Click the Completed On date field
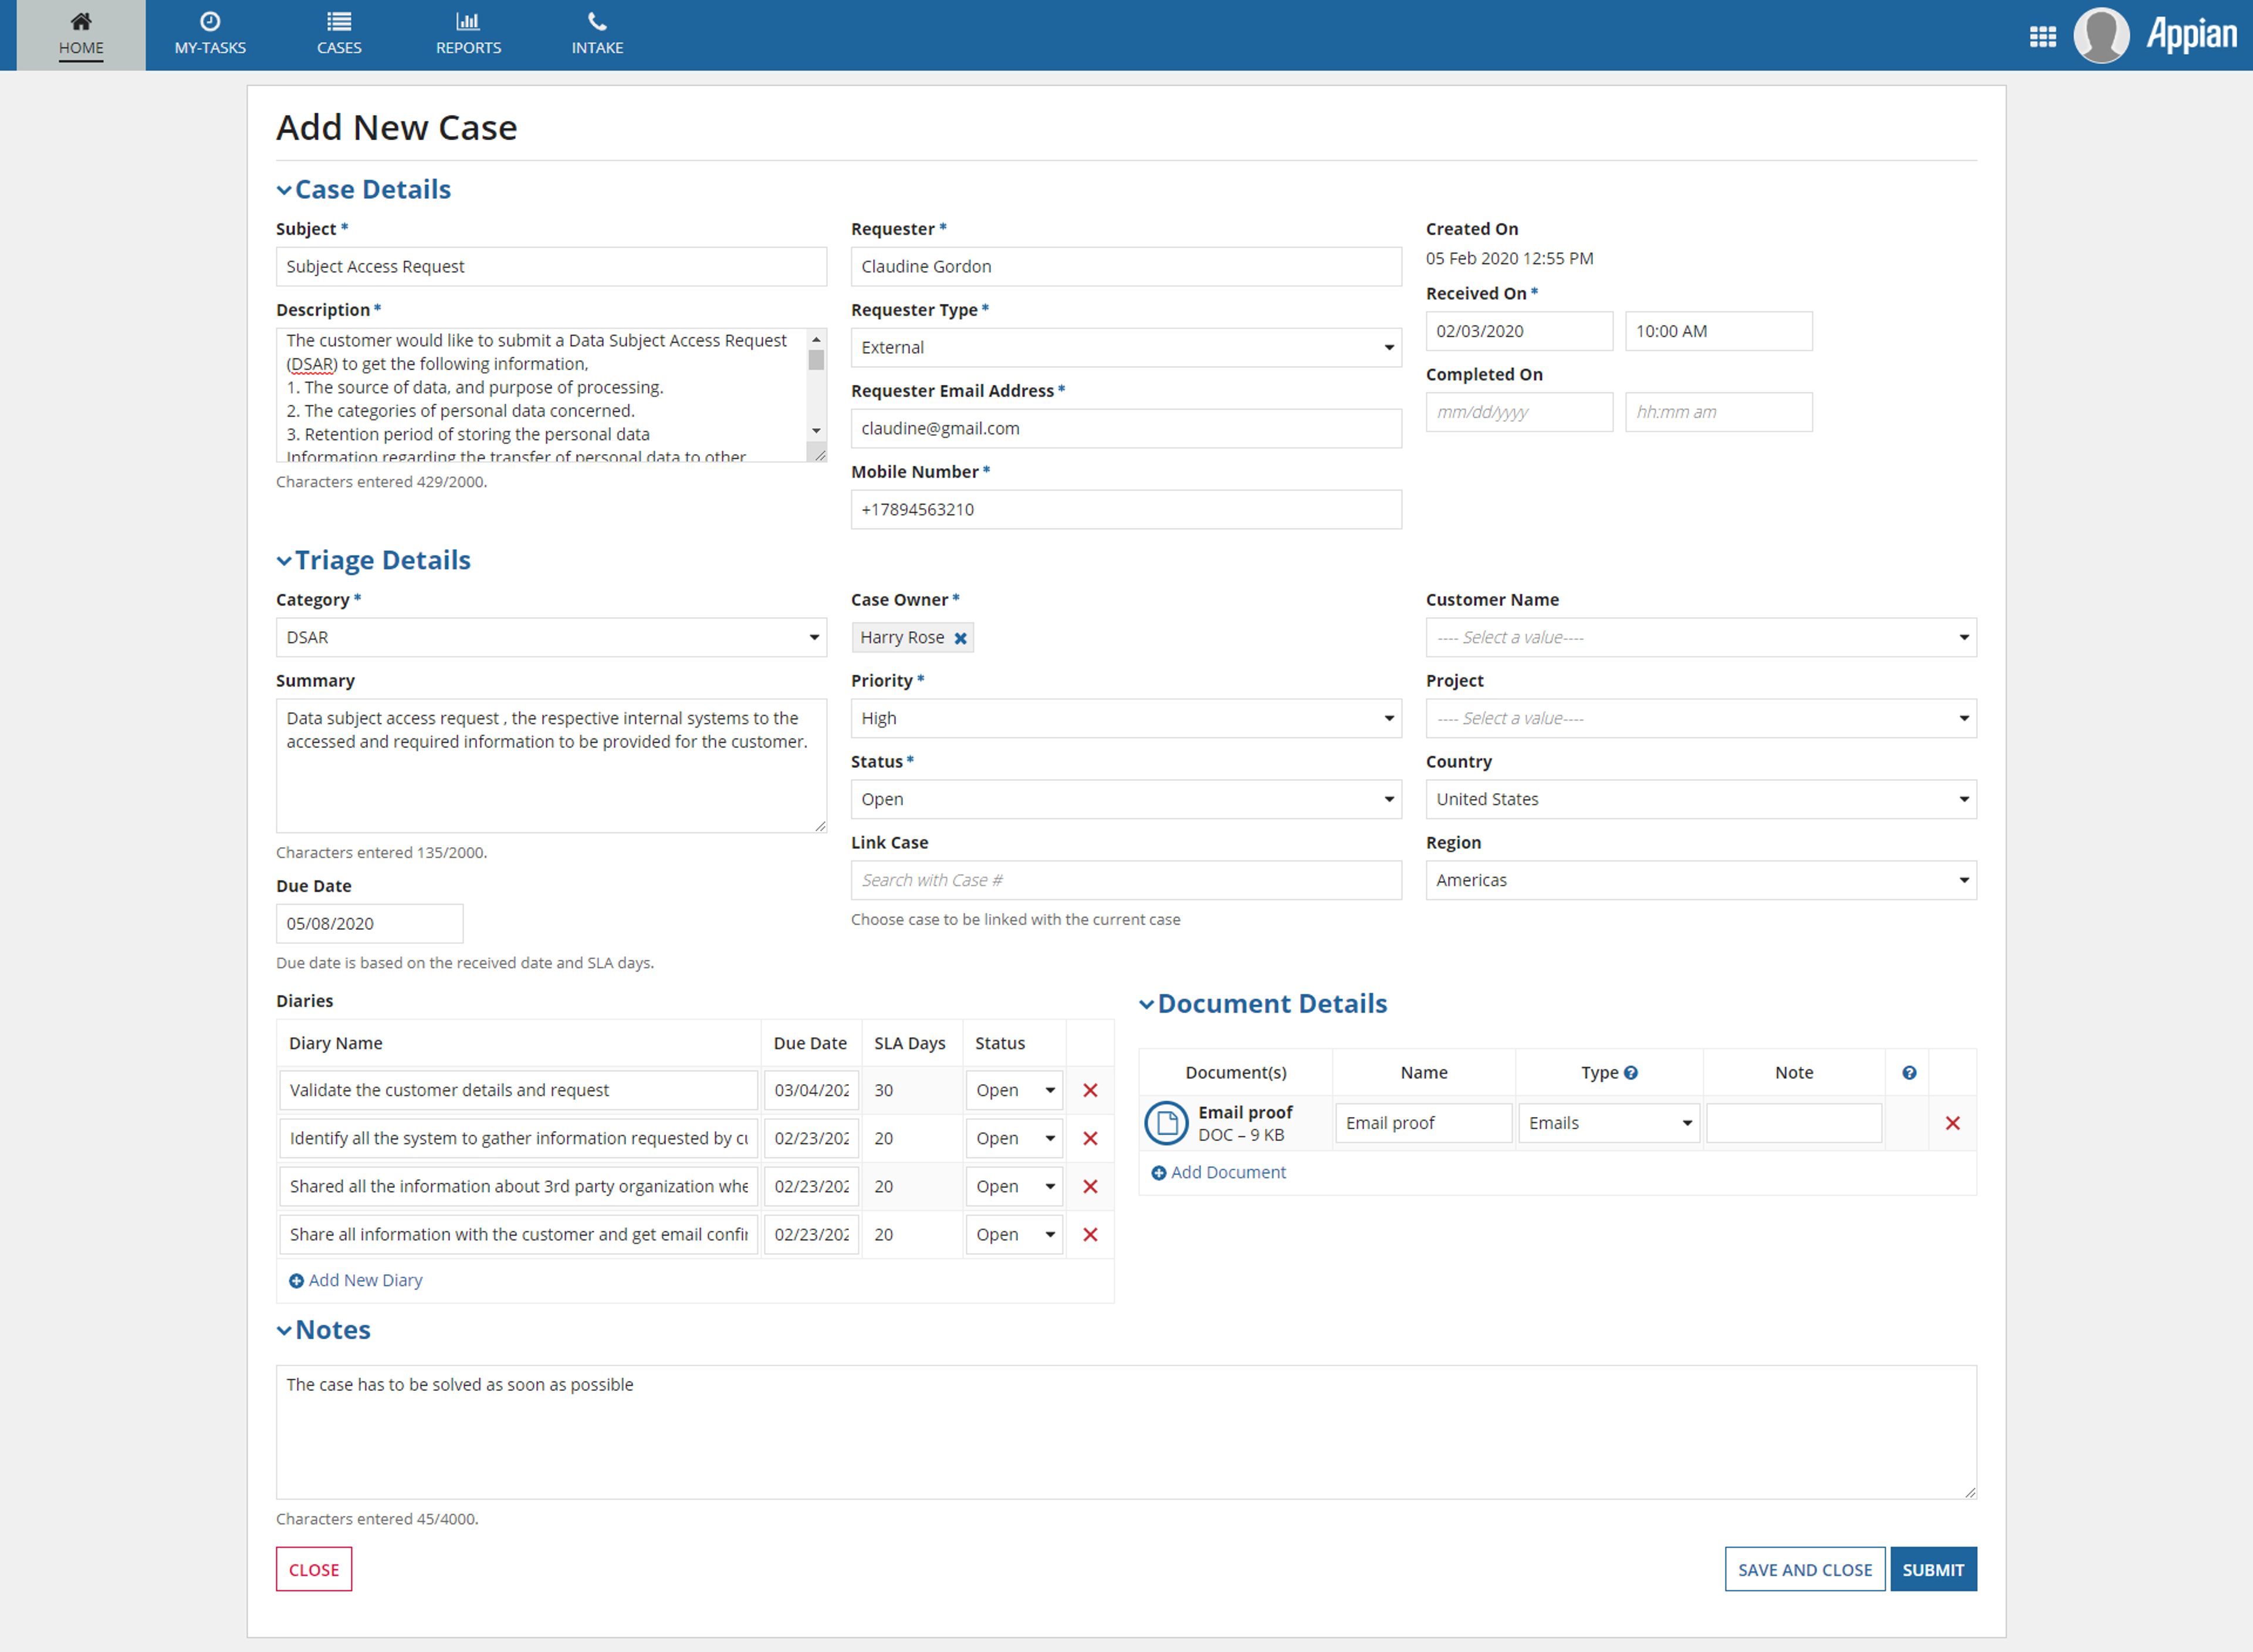 click(1519, 412)
